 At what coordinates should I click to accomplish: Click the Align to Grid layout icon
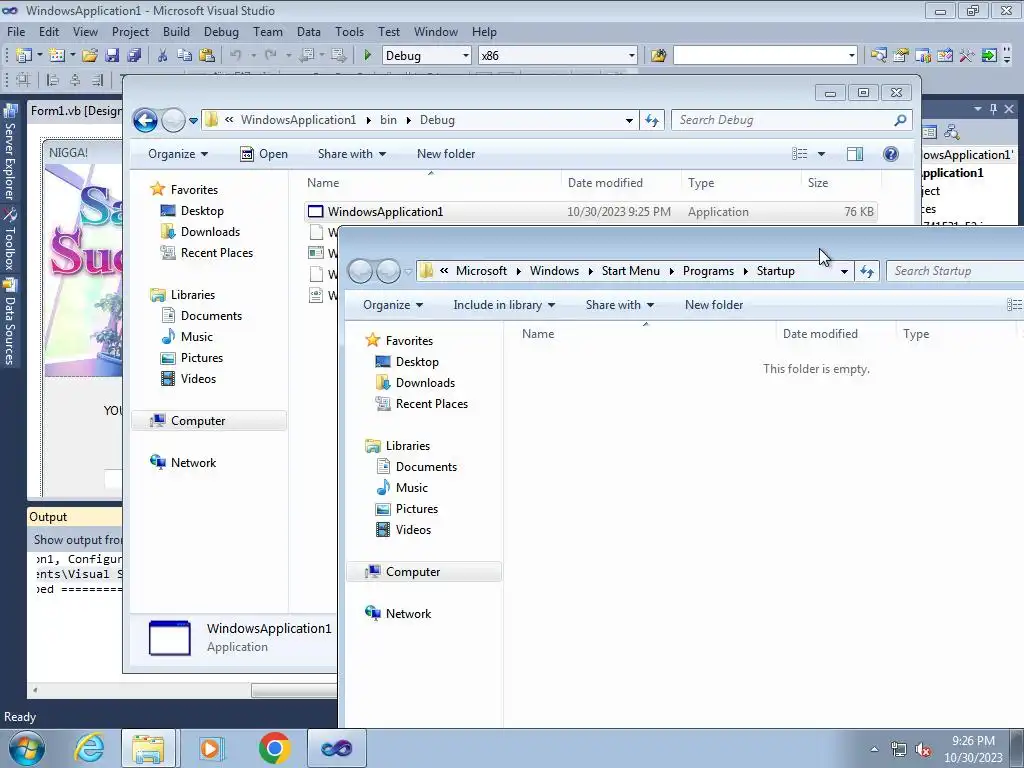click(x=23, y=80)
